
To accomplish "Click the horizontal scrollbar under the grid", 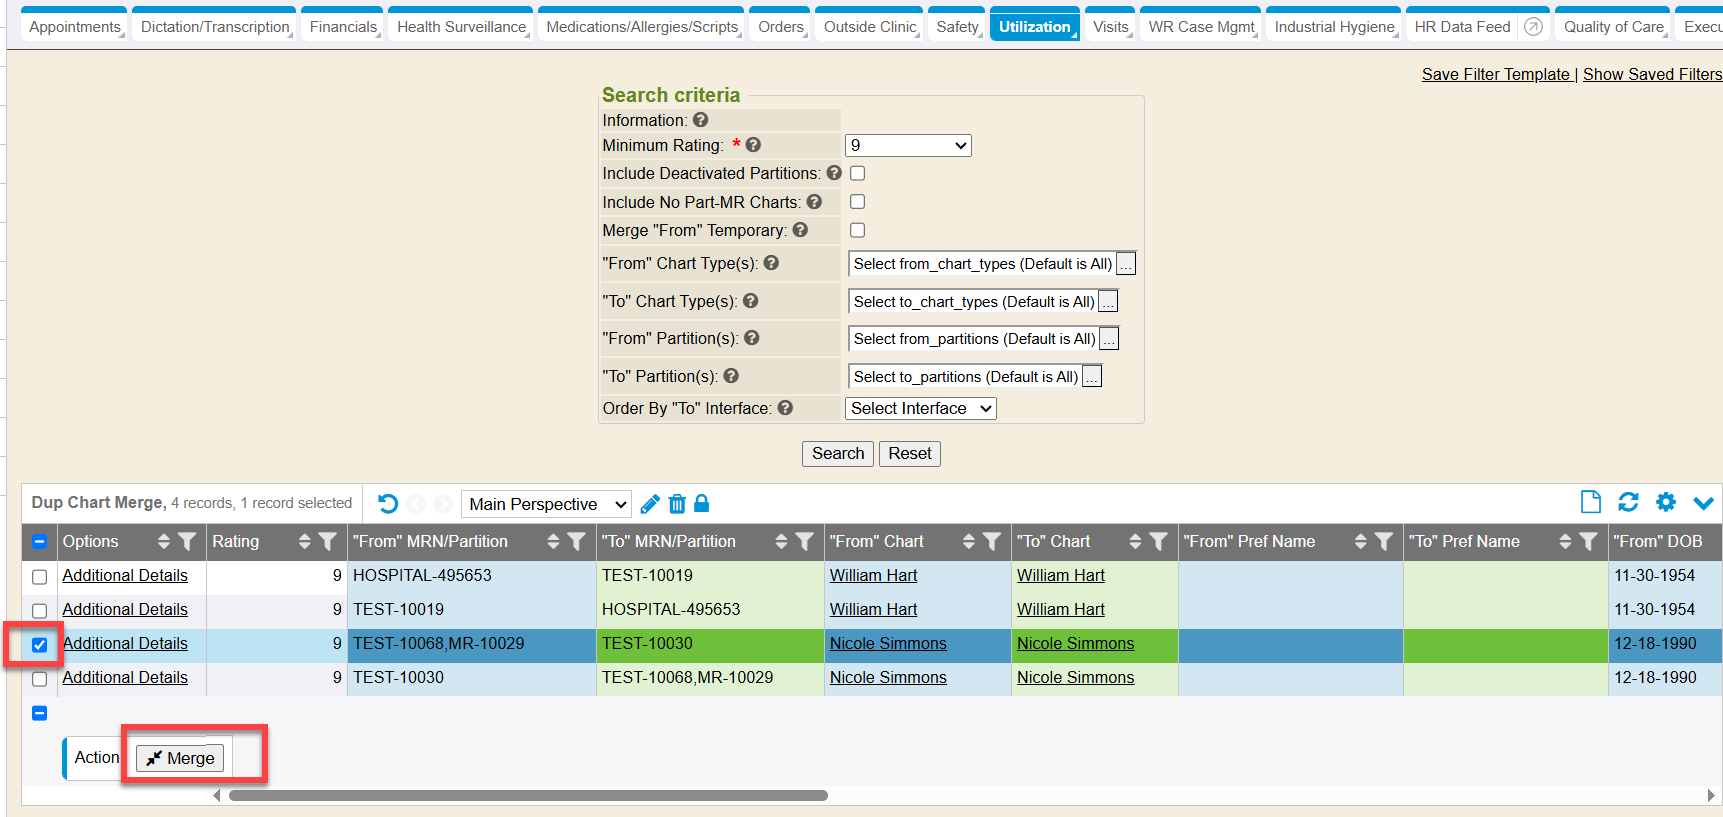I will click(528, 796).
